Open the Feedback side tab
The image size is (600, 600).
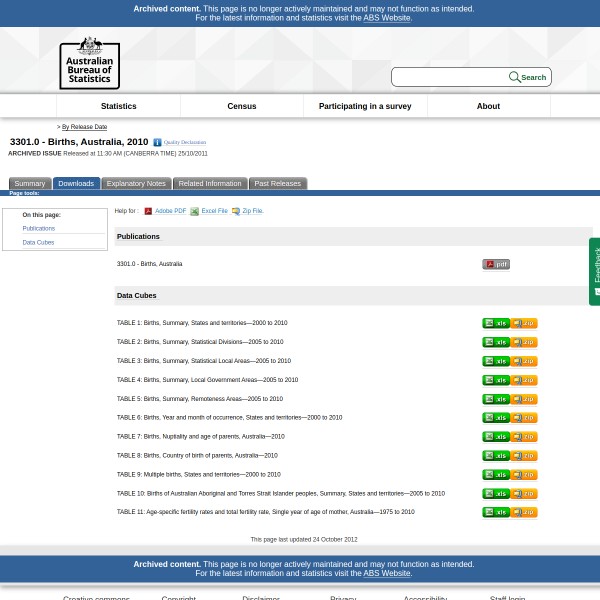[595, 270]
